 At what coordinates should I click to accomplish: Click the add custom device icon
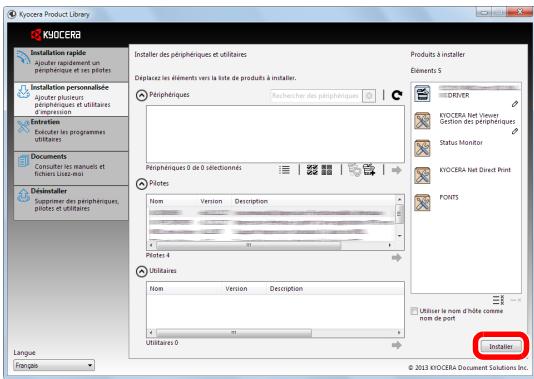point(369,170)
